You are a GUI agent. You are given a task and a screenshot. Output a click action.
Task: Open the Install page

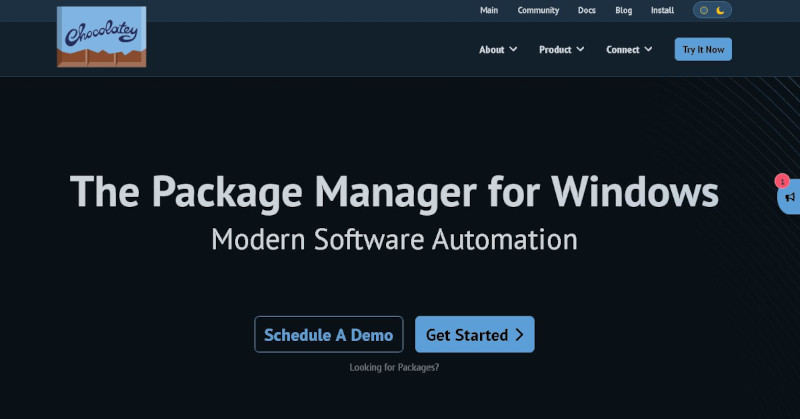pos(662,10)
